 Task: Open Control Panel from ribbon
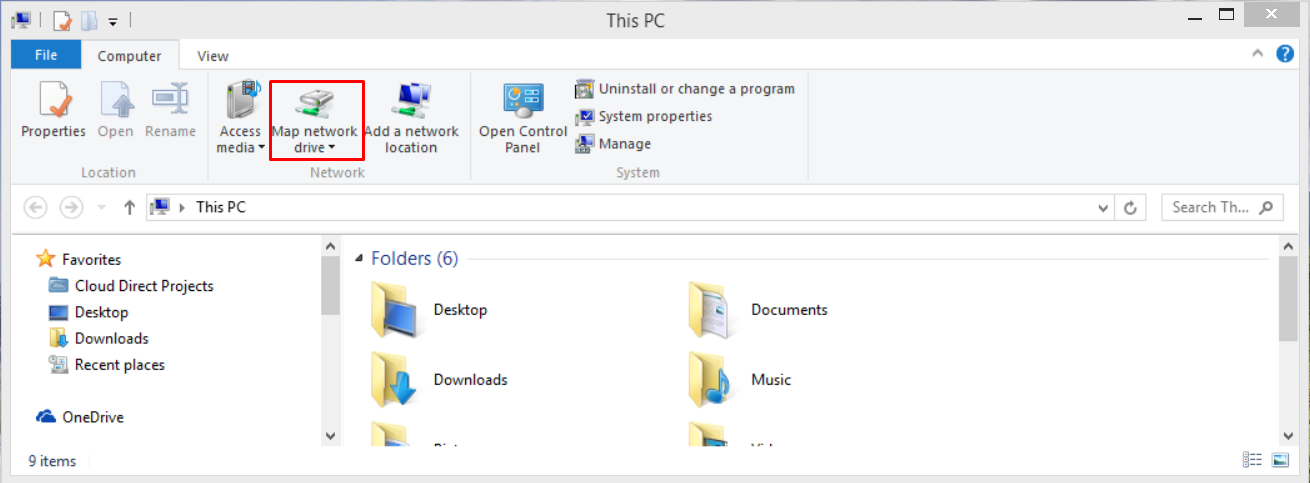pos(523,117)
